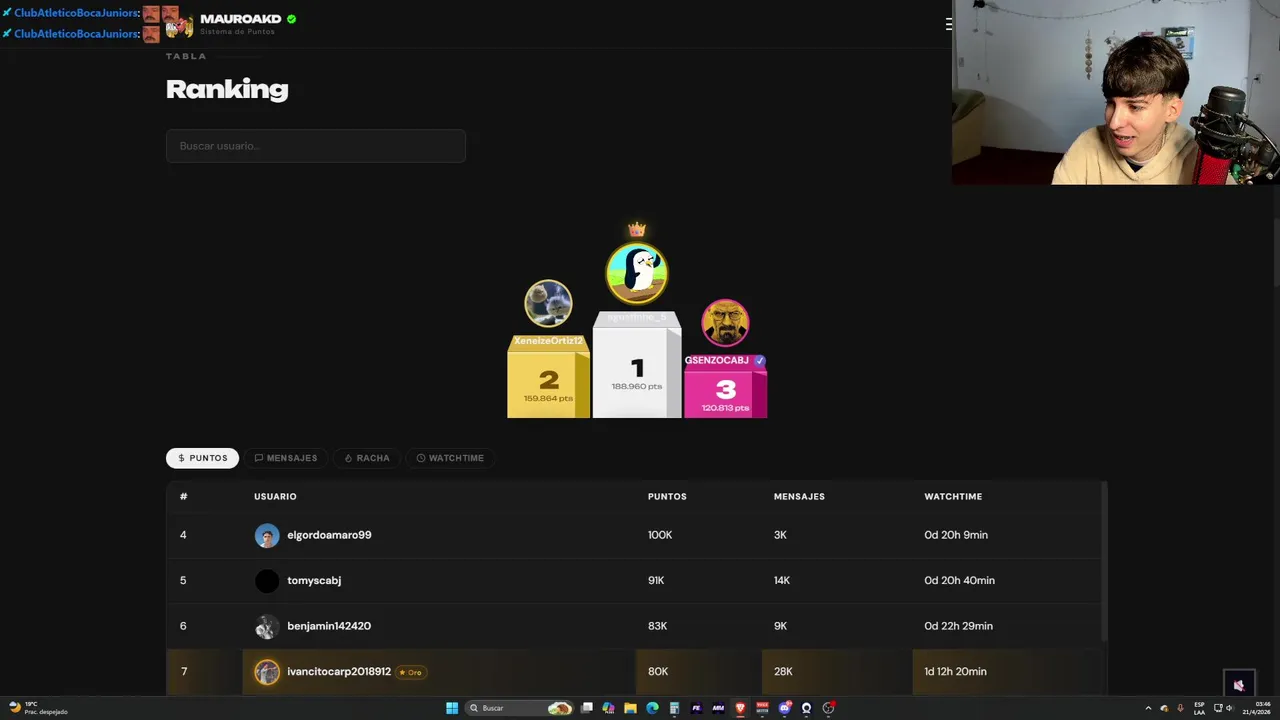
Task: Click tomyscabj black avatar
Action: tap(267, 581)
